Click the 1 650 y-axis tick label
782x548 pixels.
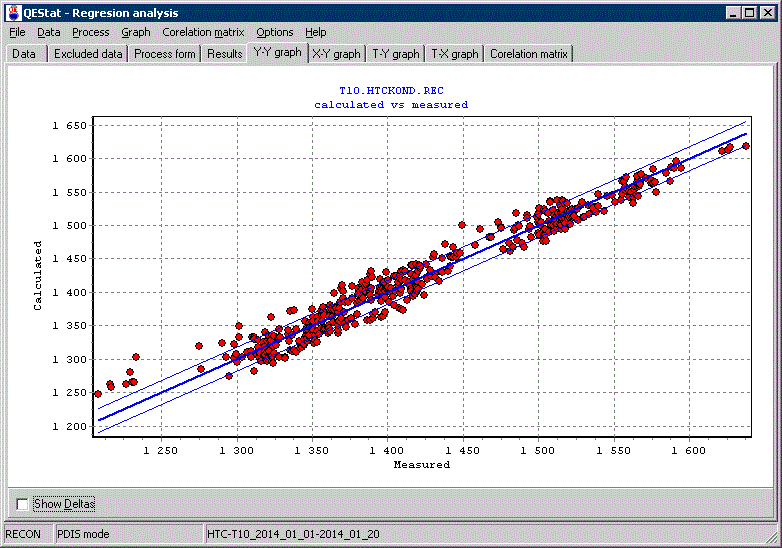pos(70,125)
